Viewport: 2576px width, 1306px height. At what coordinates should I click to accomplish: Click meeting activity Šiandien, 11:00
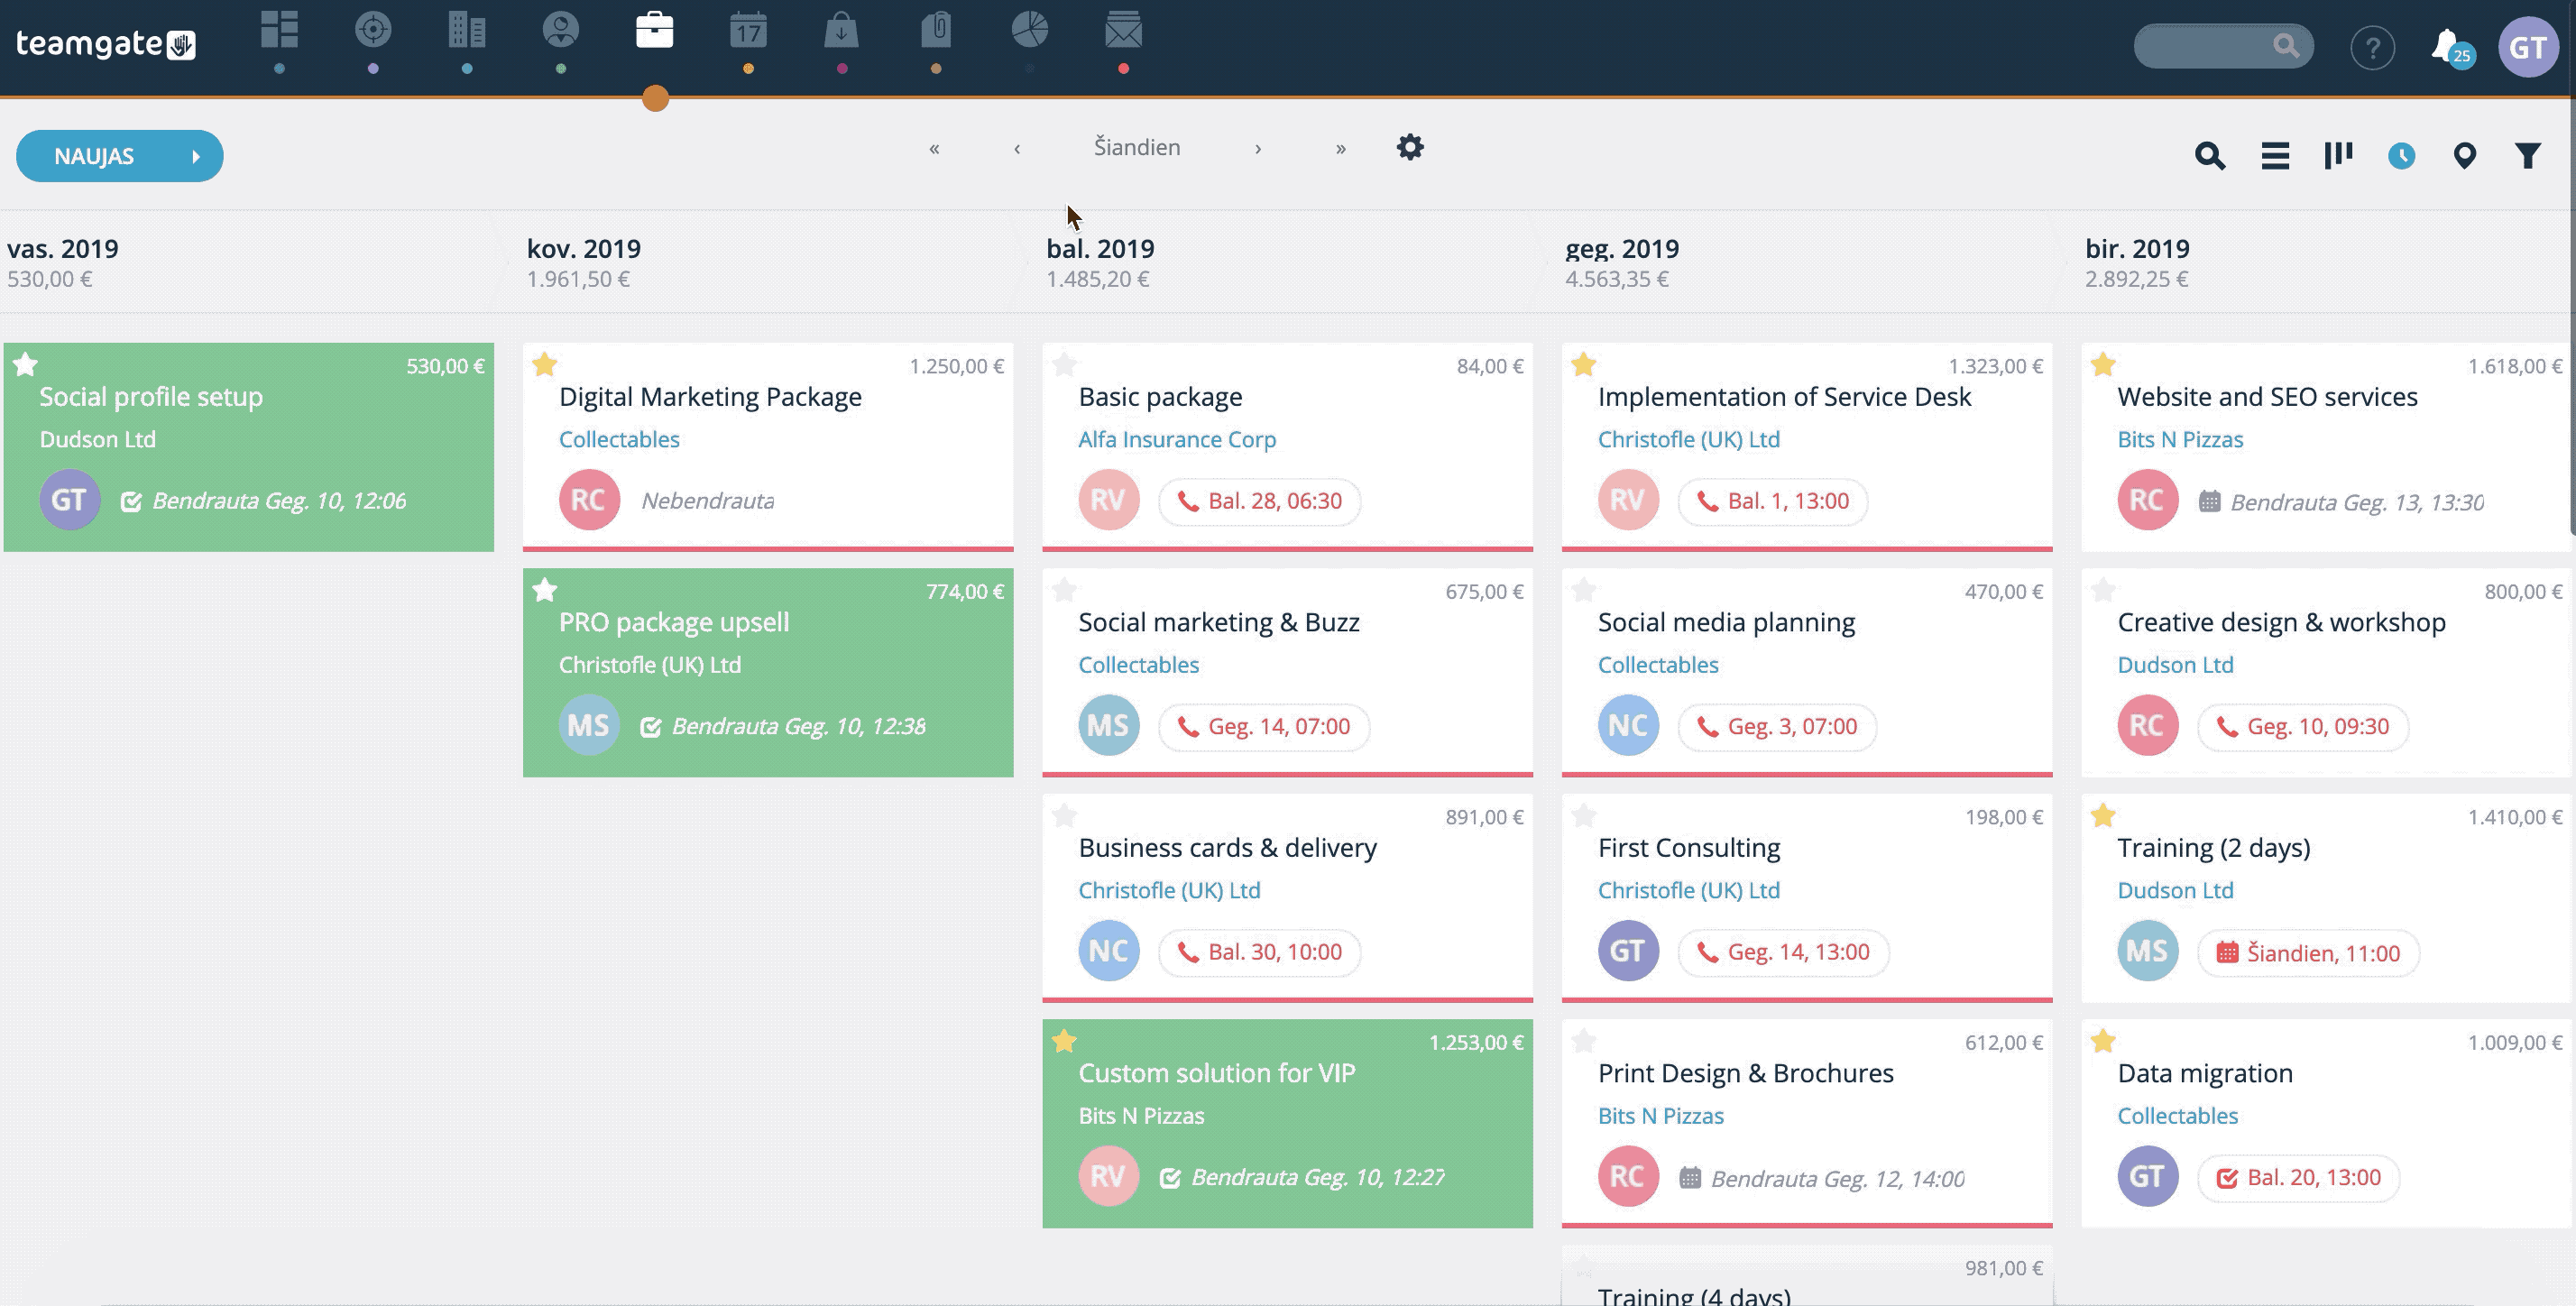(2308, 953)
